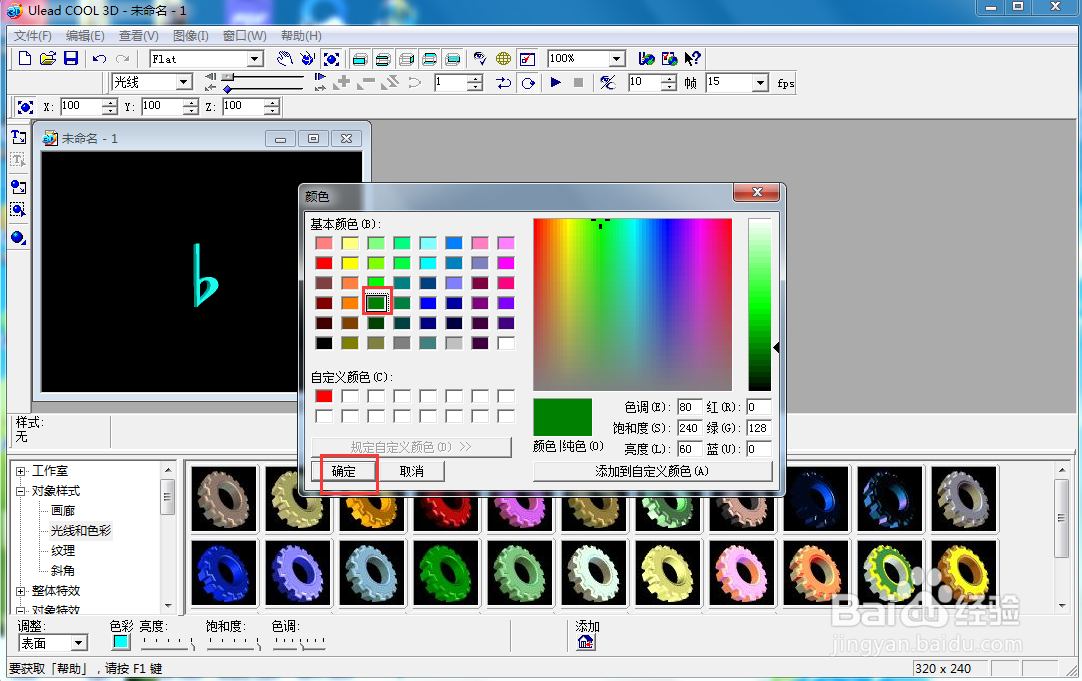
Task: Collapse the 对象样式 tree node
Action: coord(21,491)
